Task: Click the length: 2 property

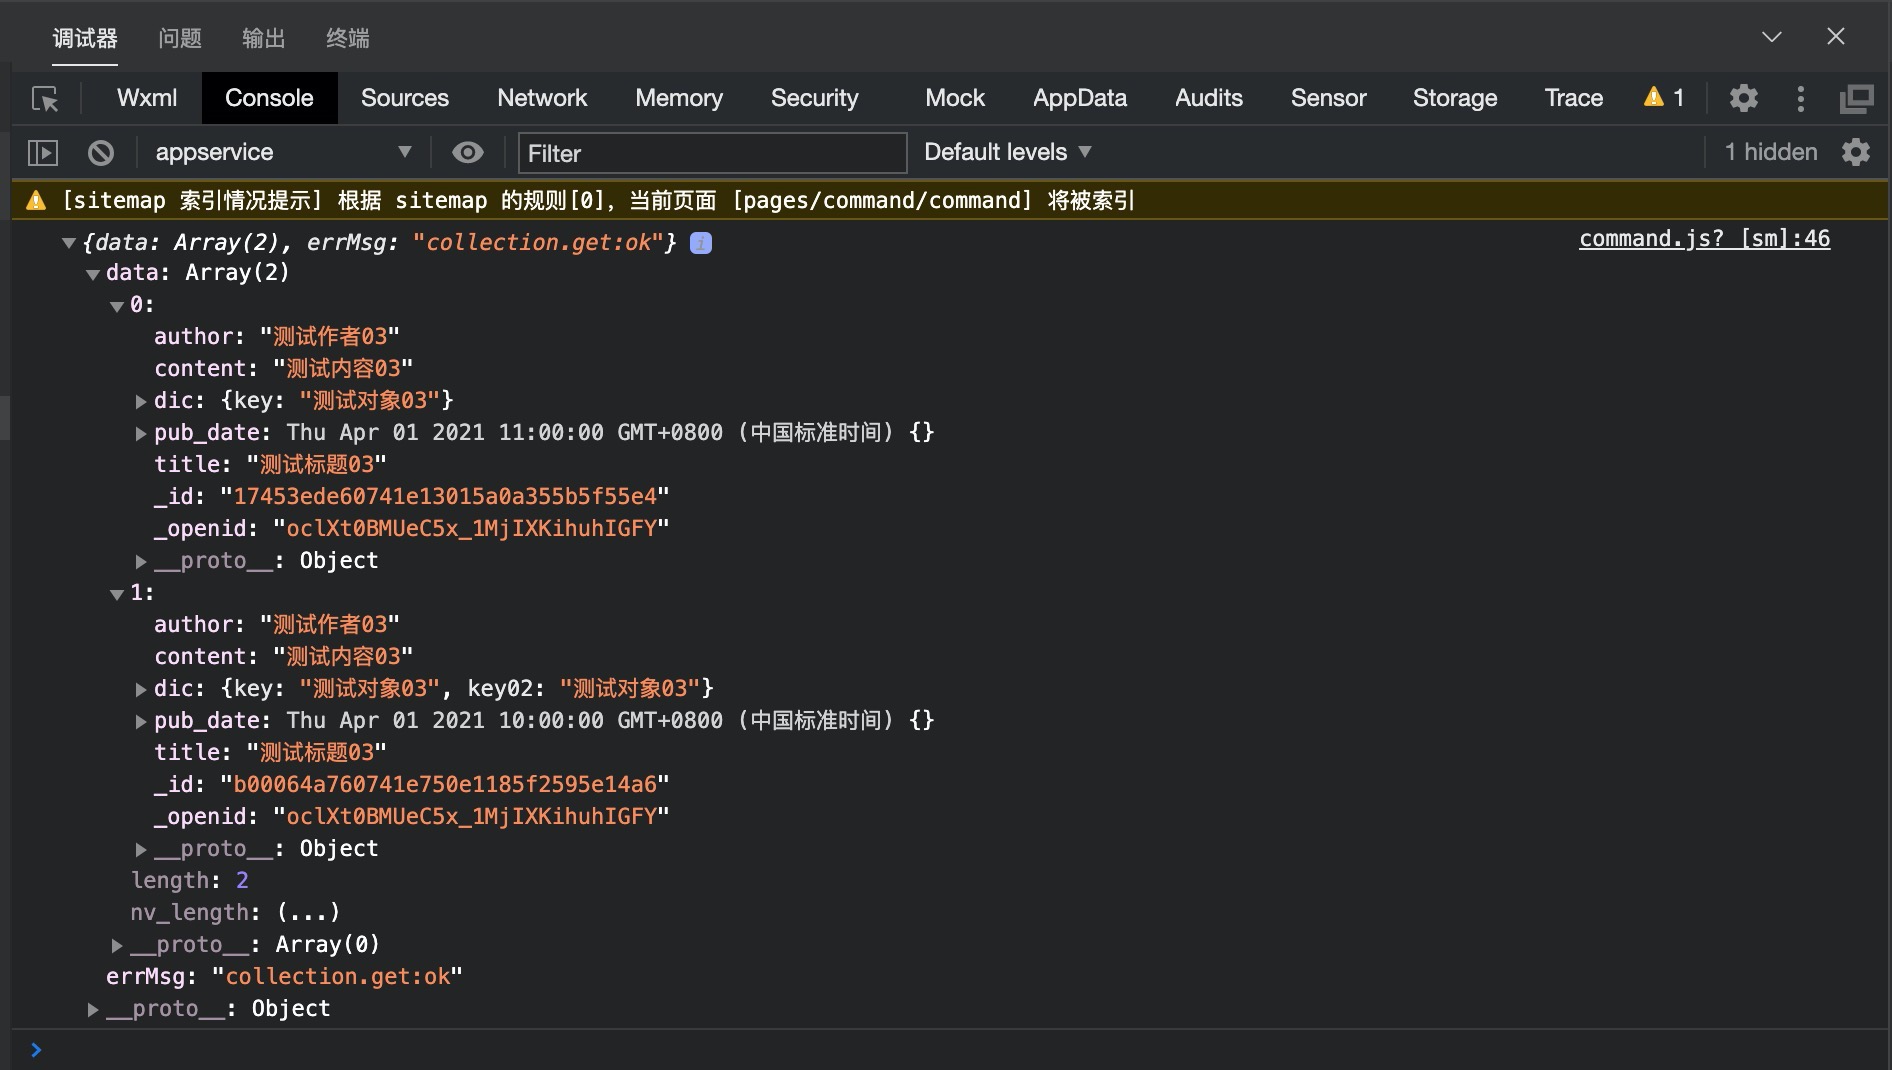Action: 190,881
